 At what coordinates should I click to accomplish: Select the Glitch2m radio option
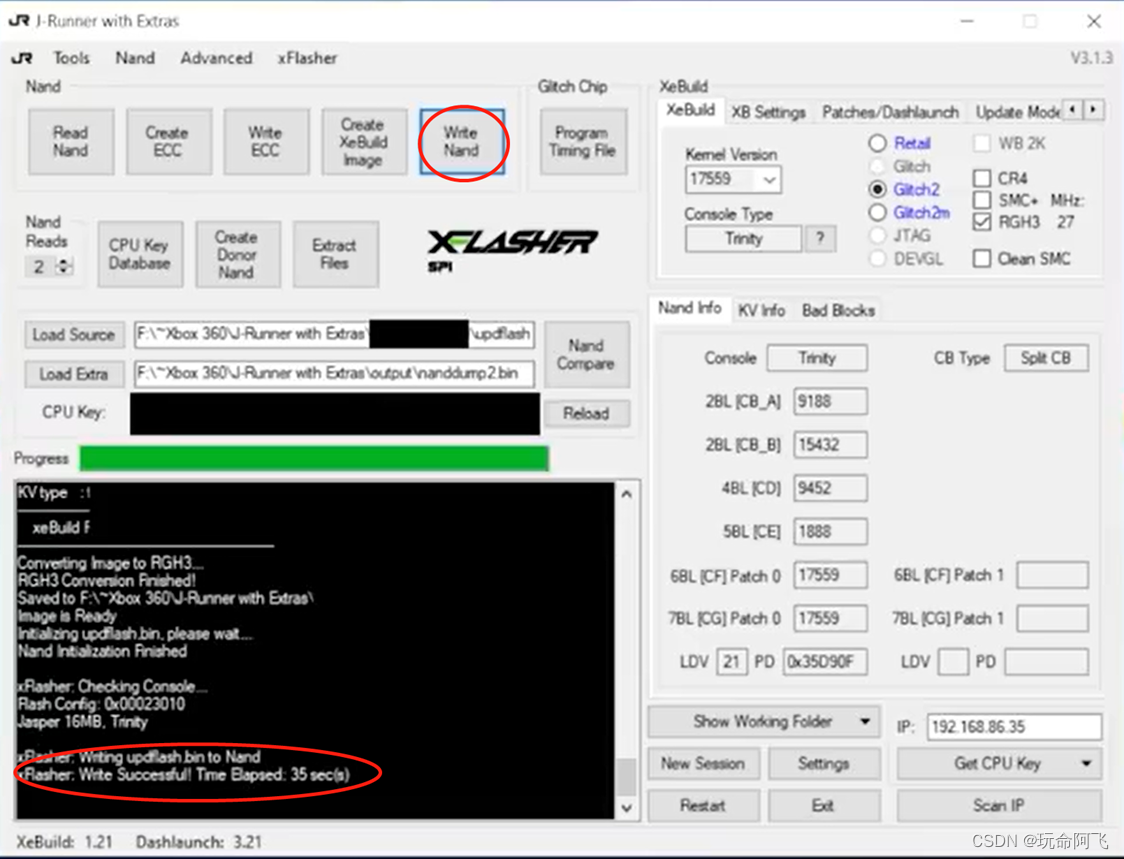point(877,212)
